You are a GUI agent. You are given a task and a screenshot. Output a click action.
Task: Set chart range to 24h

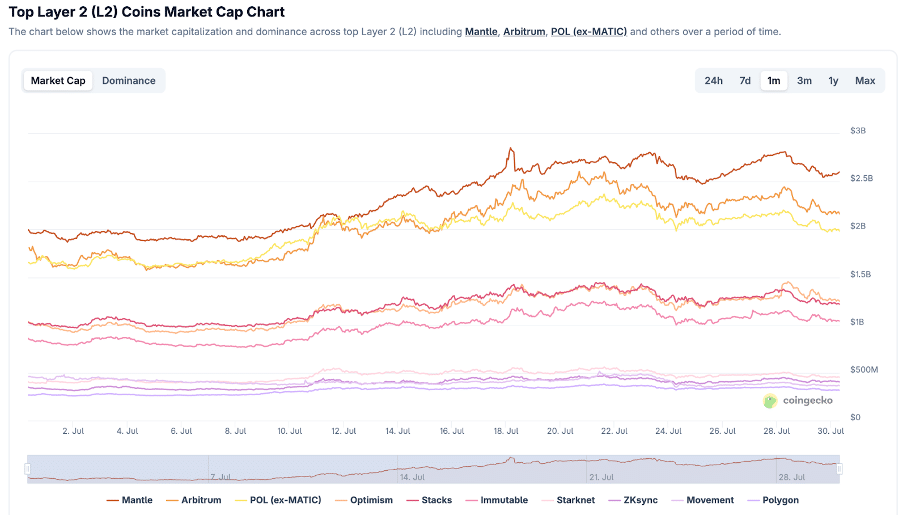pyautogui.click(x=713, y=81)
